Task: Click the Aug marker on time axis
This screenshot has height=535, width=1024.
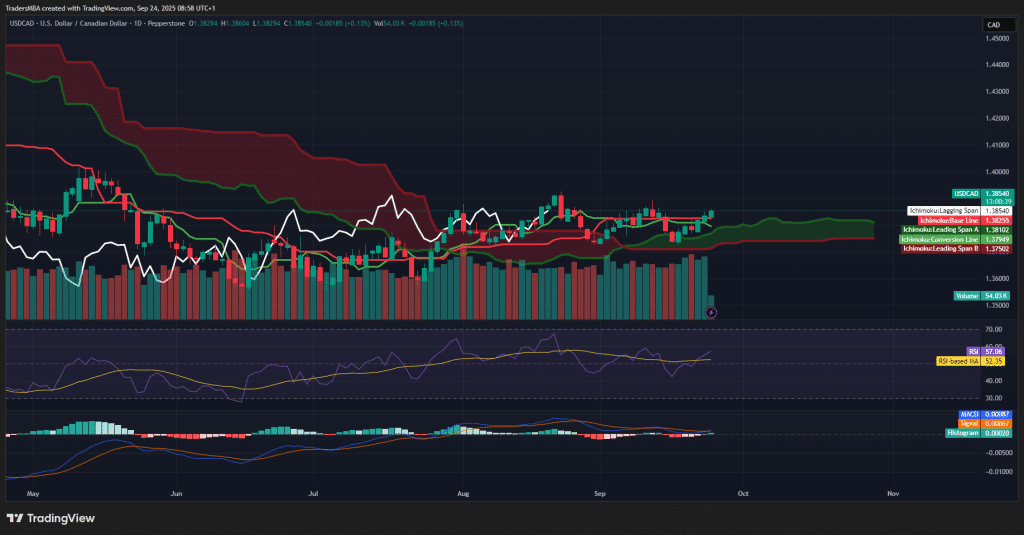Action: (x=463, y=493)
